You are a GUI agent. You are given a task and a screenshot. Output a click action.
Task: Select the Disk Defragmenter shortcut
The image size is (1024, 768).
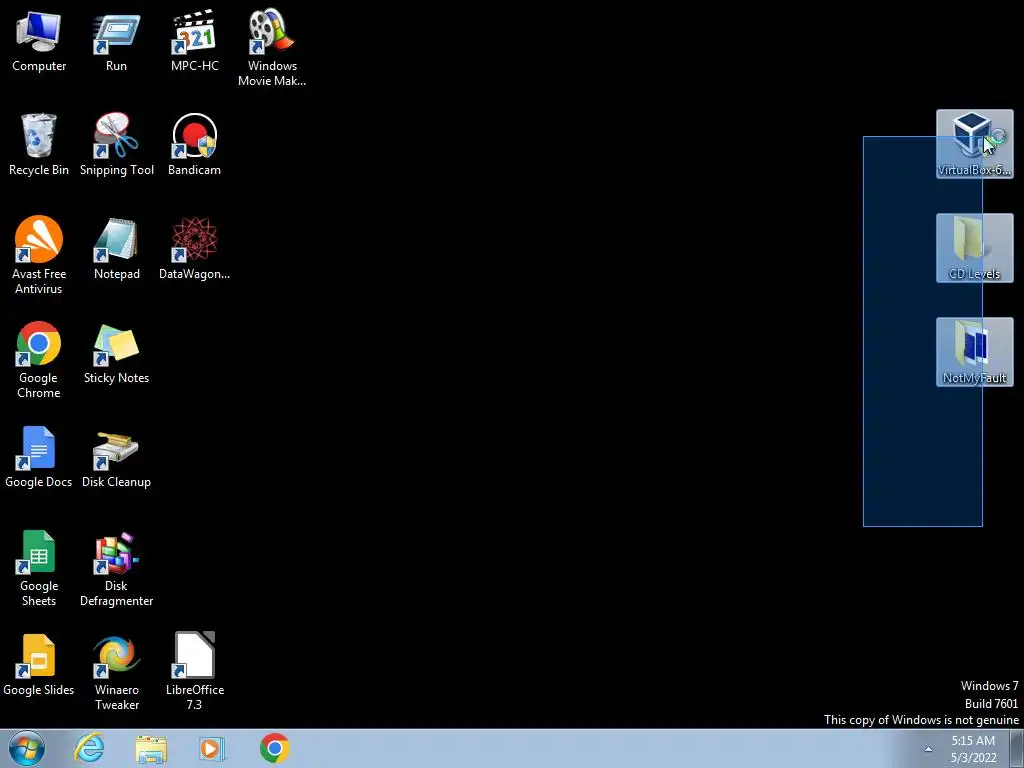pos(116,568)
